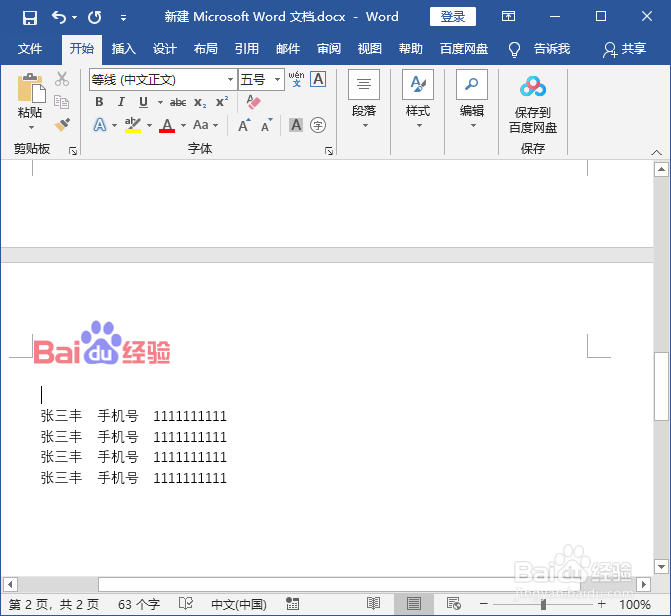Viewport: 671px width, 616px height.
Task: Open the 百度网盘 tab
Action: pos(464,49)
